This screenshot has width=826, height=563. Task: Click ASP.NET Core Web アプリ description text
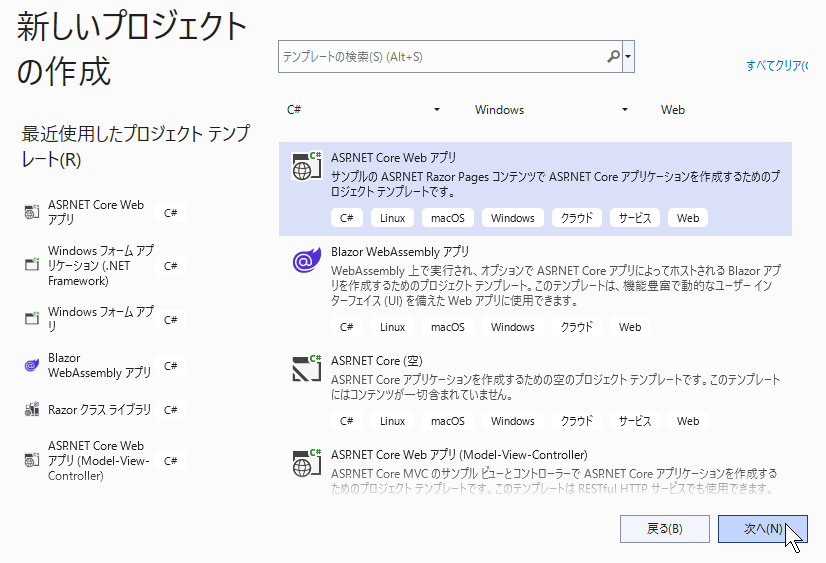(555, 184)
